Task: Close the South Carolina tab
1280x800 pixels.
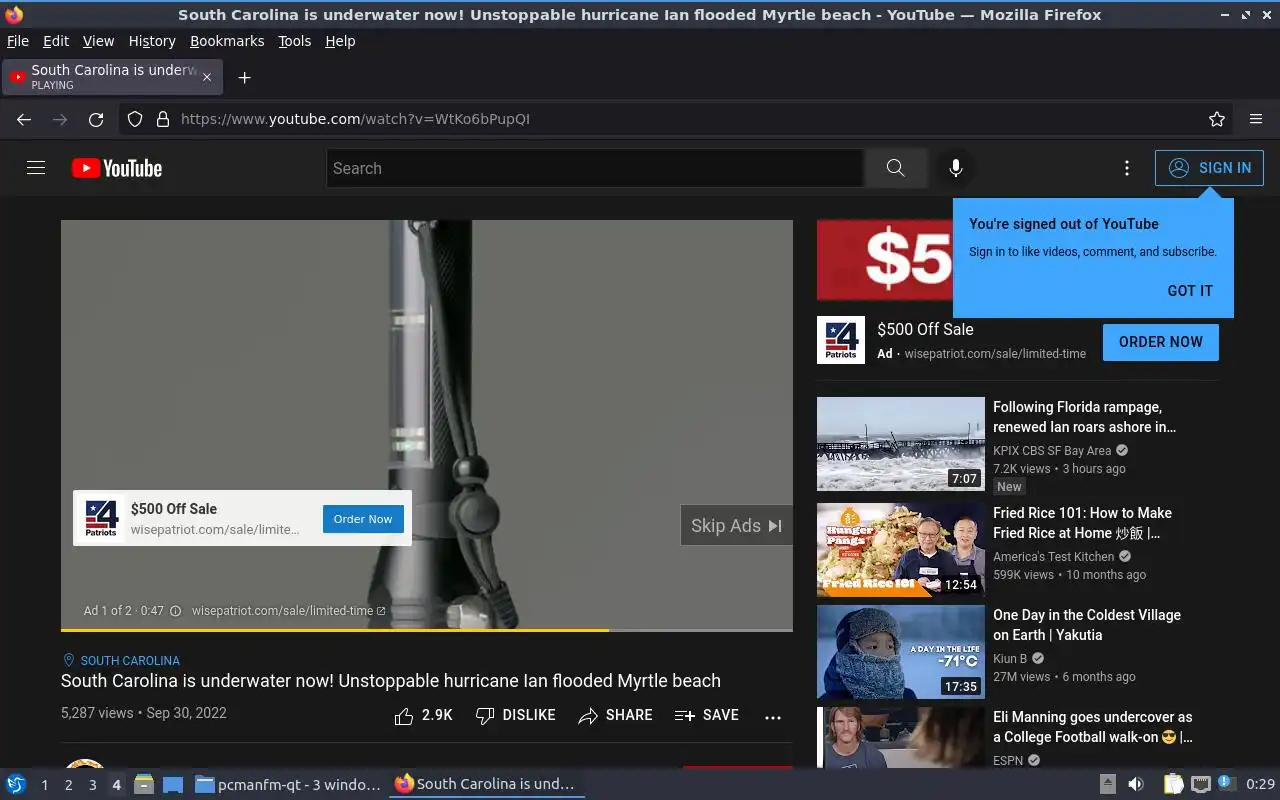Action: pos(207,77)
